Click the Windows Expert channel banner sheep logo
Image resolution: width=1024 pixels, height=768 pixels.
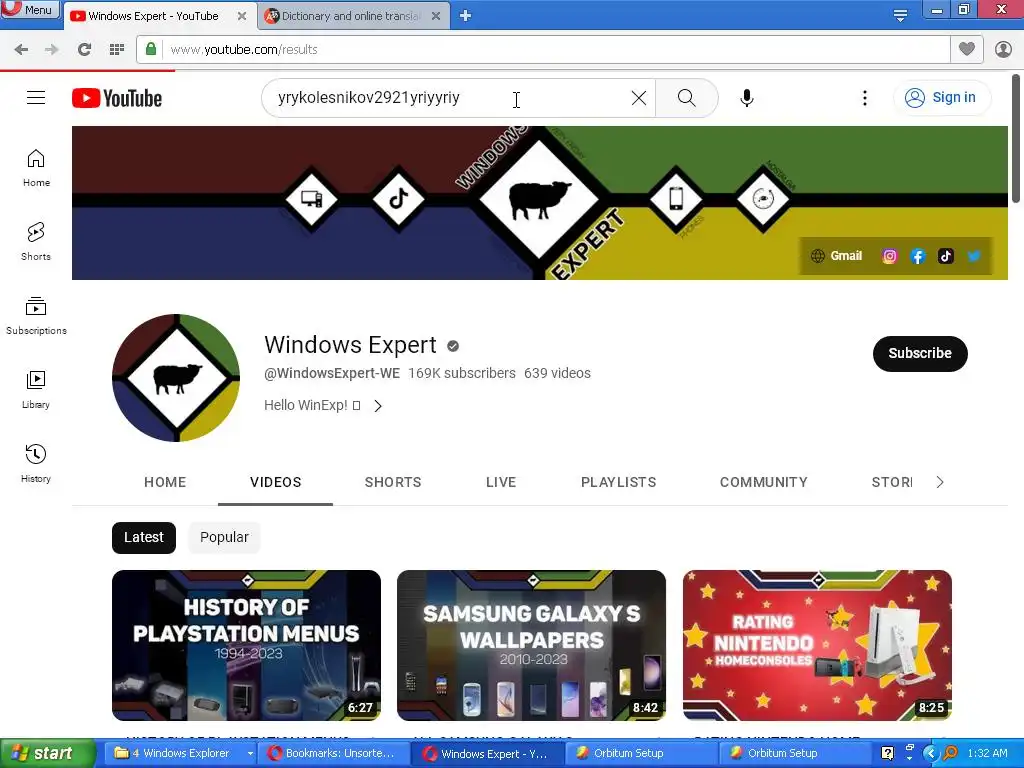click(539, 200)
